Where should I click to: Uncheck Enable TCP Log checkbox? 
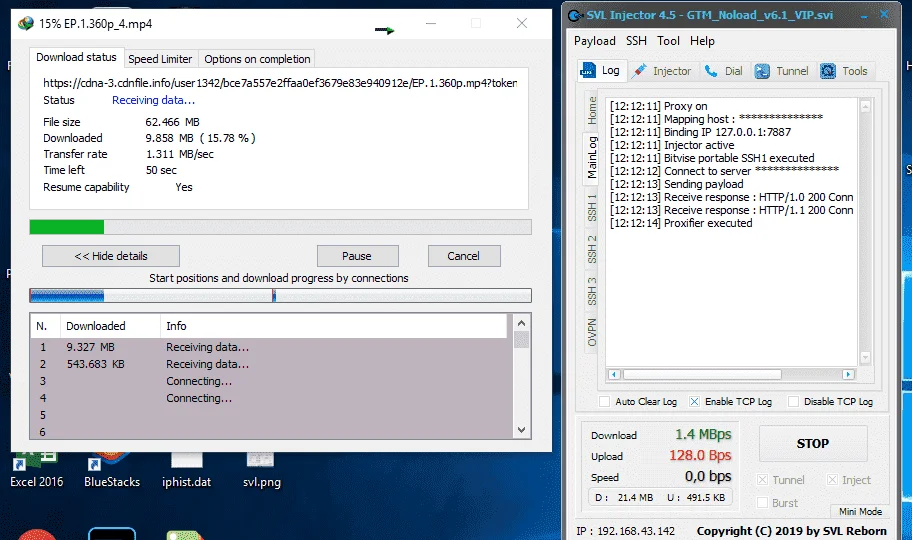pyautogui.click(x=694, y=402)
